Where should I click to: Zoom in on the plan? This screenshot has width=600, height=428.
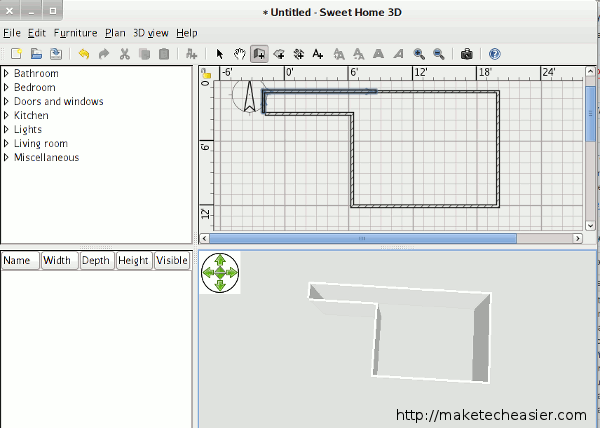(419, 54)
